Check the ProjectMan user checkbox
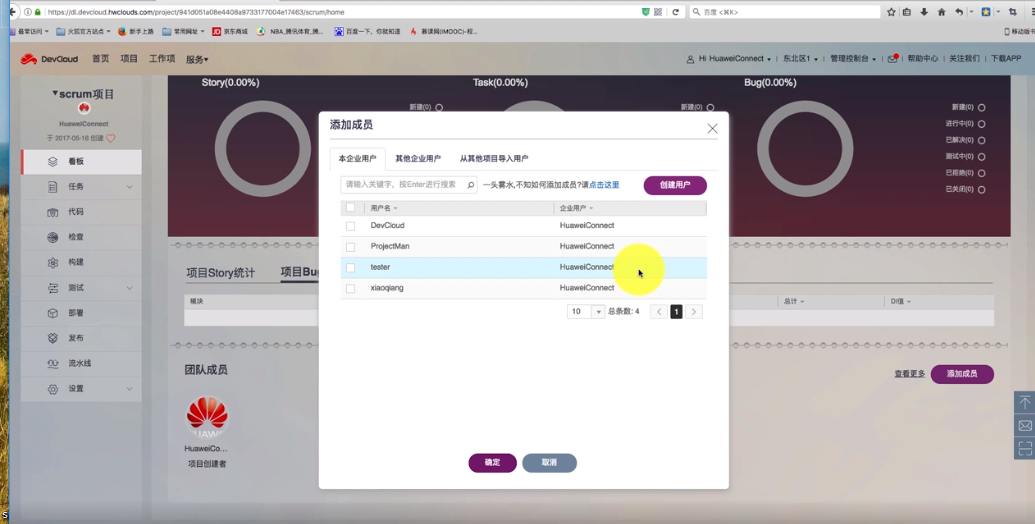Screen dimensions: 1035x524 click(351, 247)
